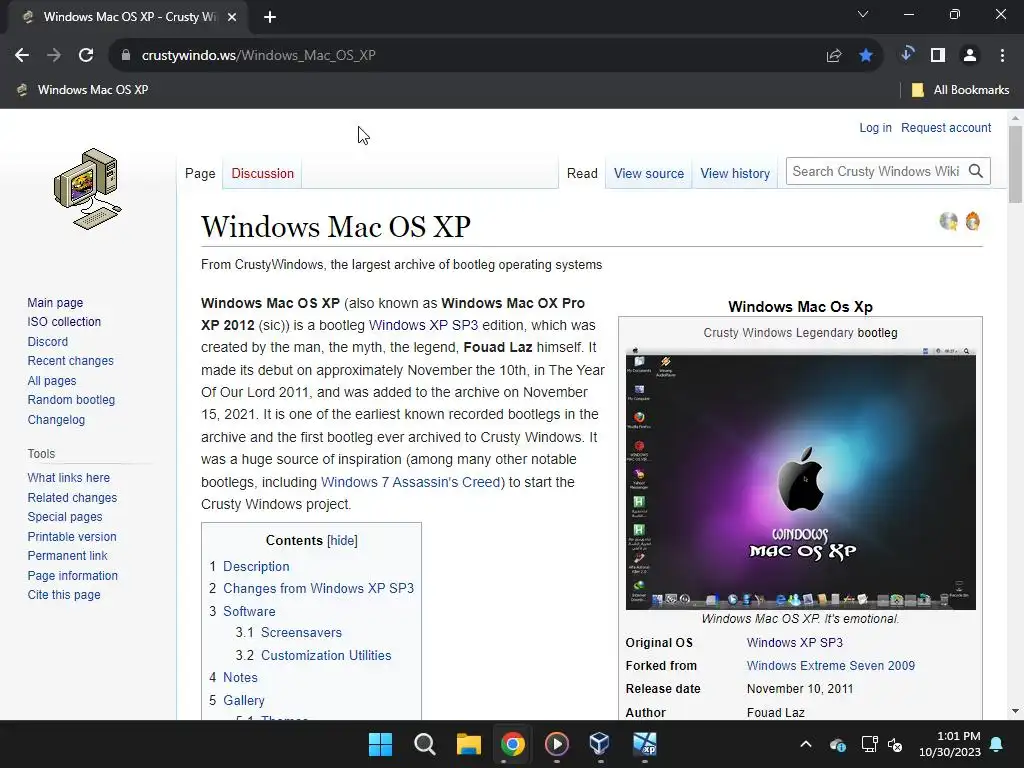Open a new browser tab
The image size is (1024, 768).
(270, 18)
